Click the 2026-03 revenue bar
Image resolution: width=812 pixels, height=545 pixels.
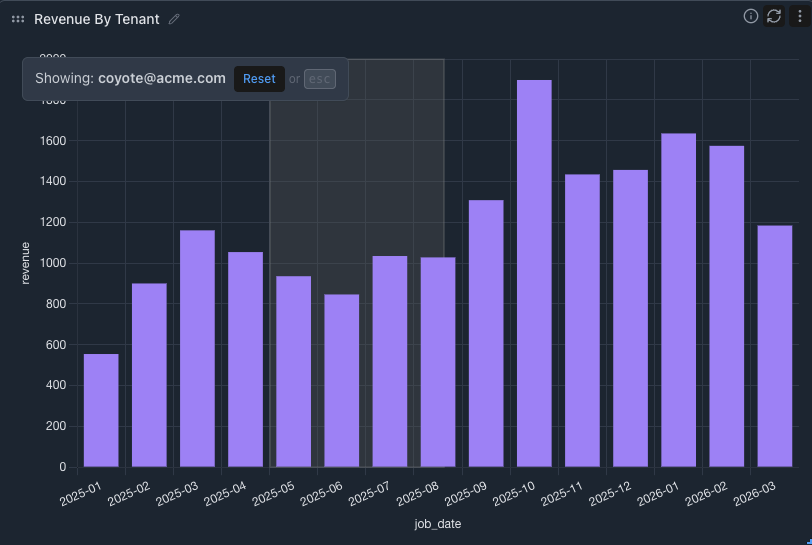[x=775, y=346]
